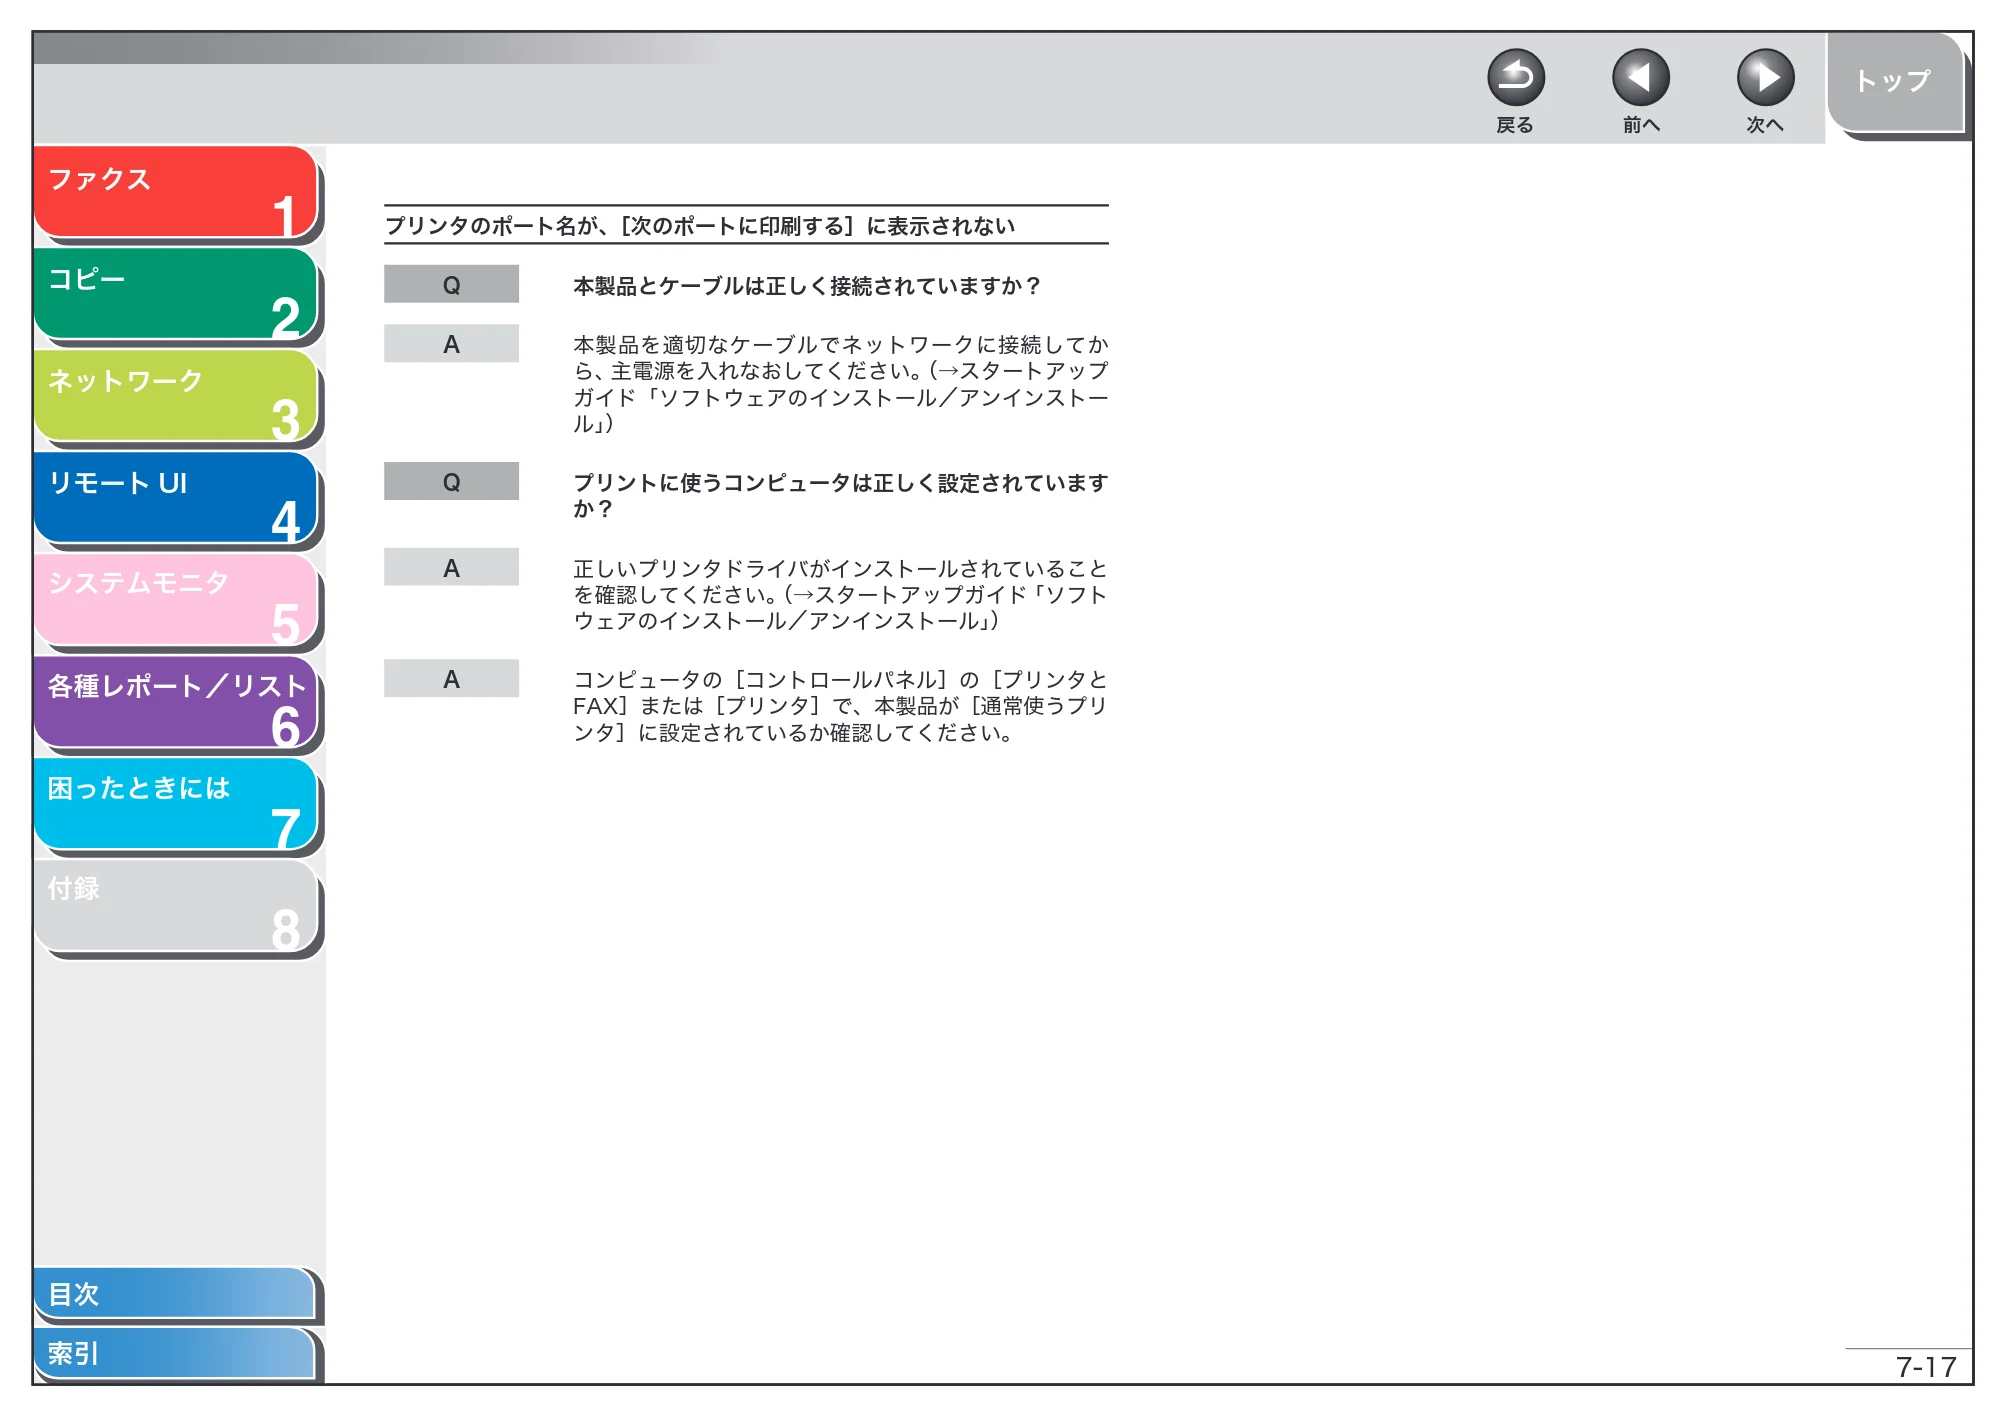Select chapter 6 各種レポート／リスト tab

(176, 702)
